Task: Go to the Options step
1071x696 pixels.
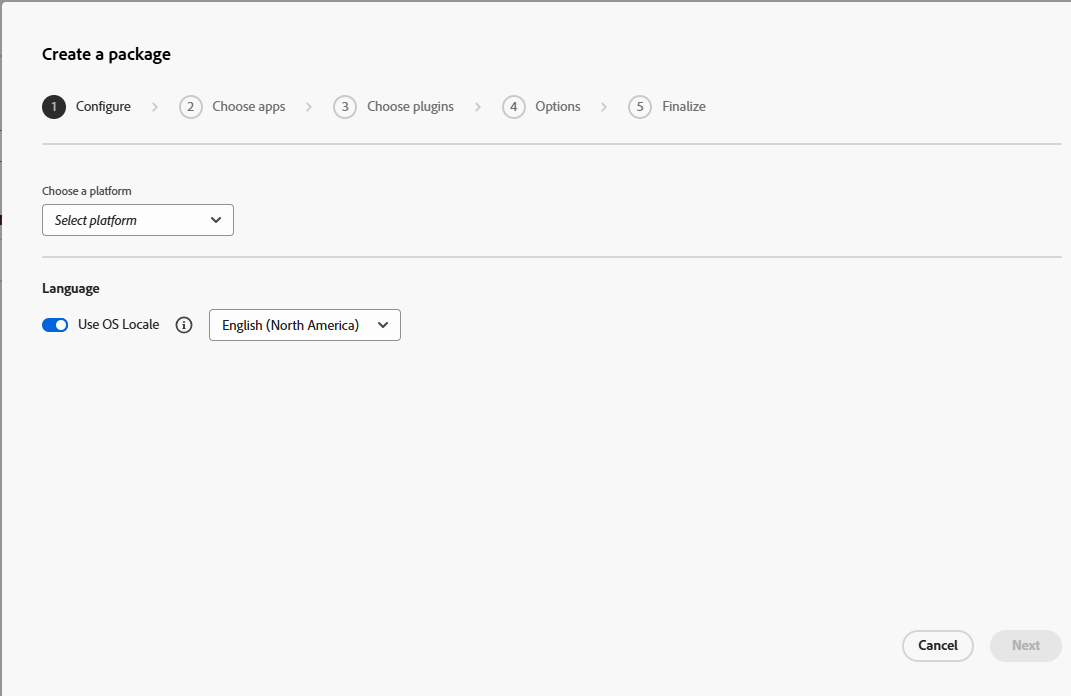Action: (x=558, y=106)
